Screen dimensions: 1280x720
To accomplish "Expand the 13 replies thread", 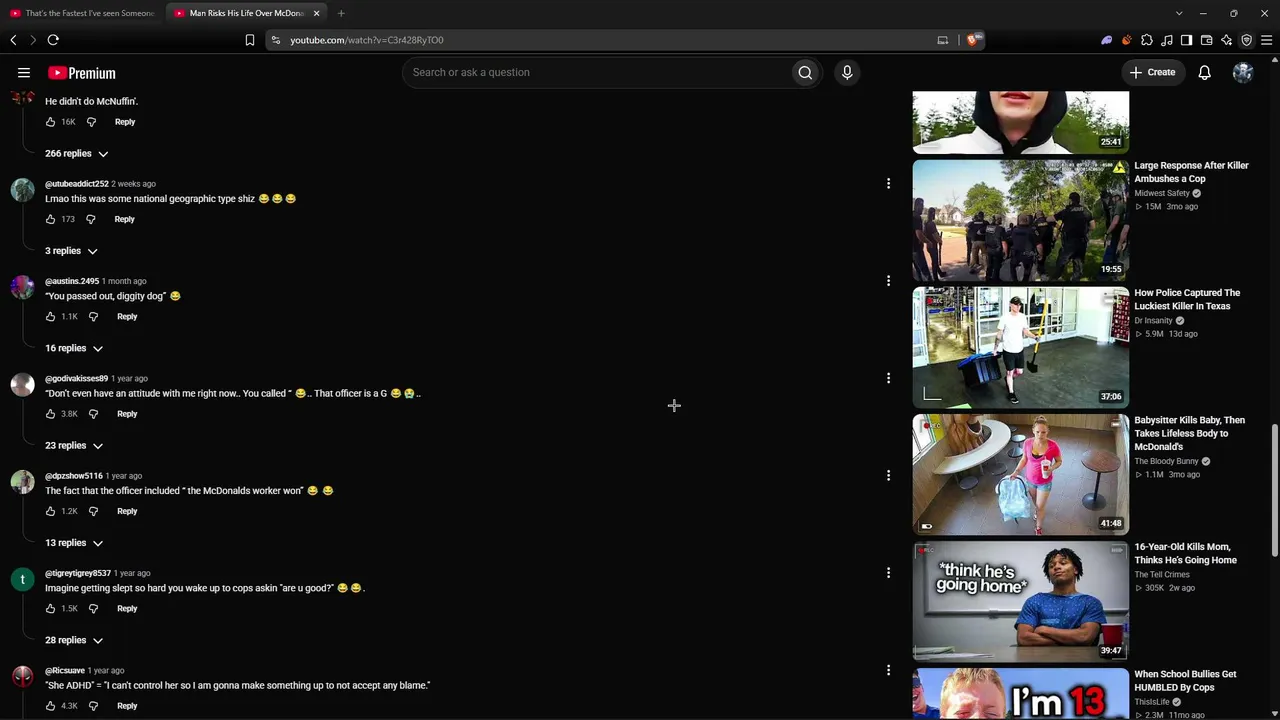I will coord(74,543).
